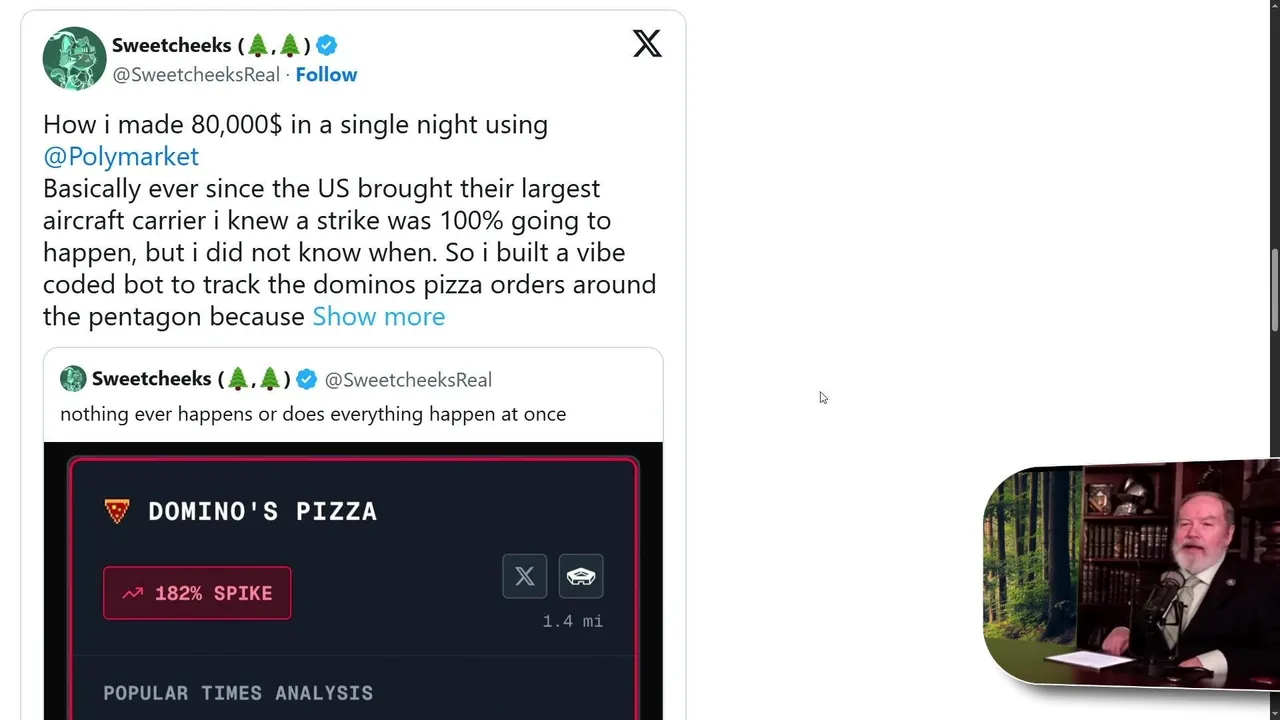Viewport: 1280px width, 720px height.
Task: Click the verified badge in the quoted tweet
Action: (307, 379)
